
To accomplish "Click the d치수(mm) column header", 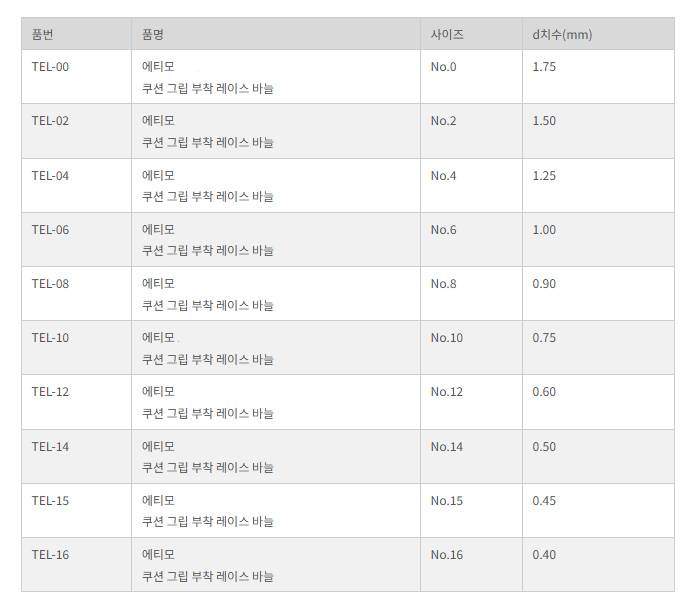I will pos(598,34).
